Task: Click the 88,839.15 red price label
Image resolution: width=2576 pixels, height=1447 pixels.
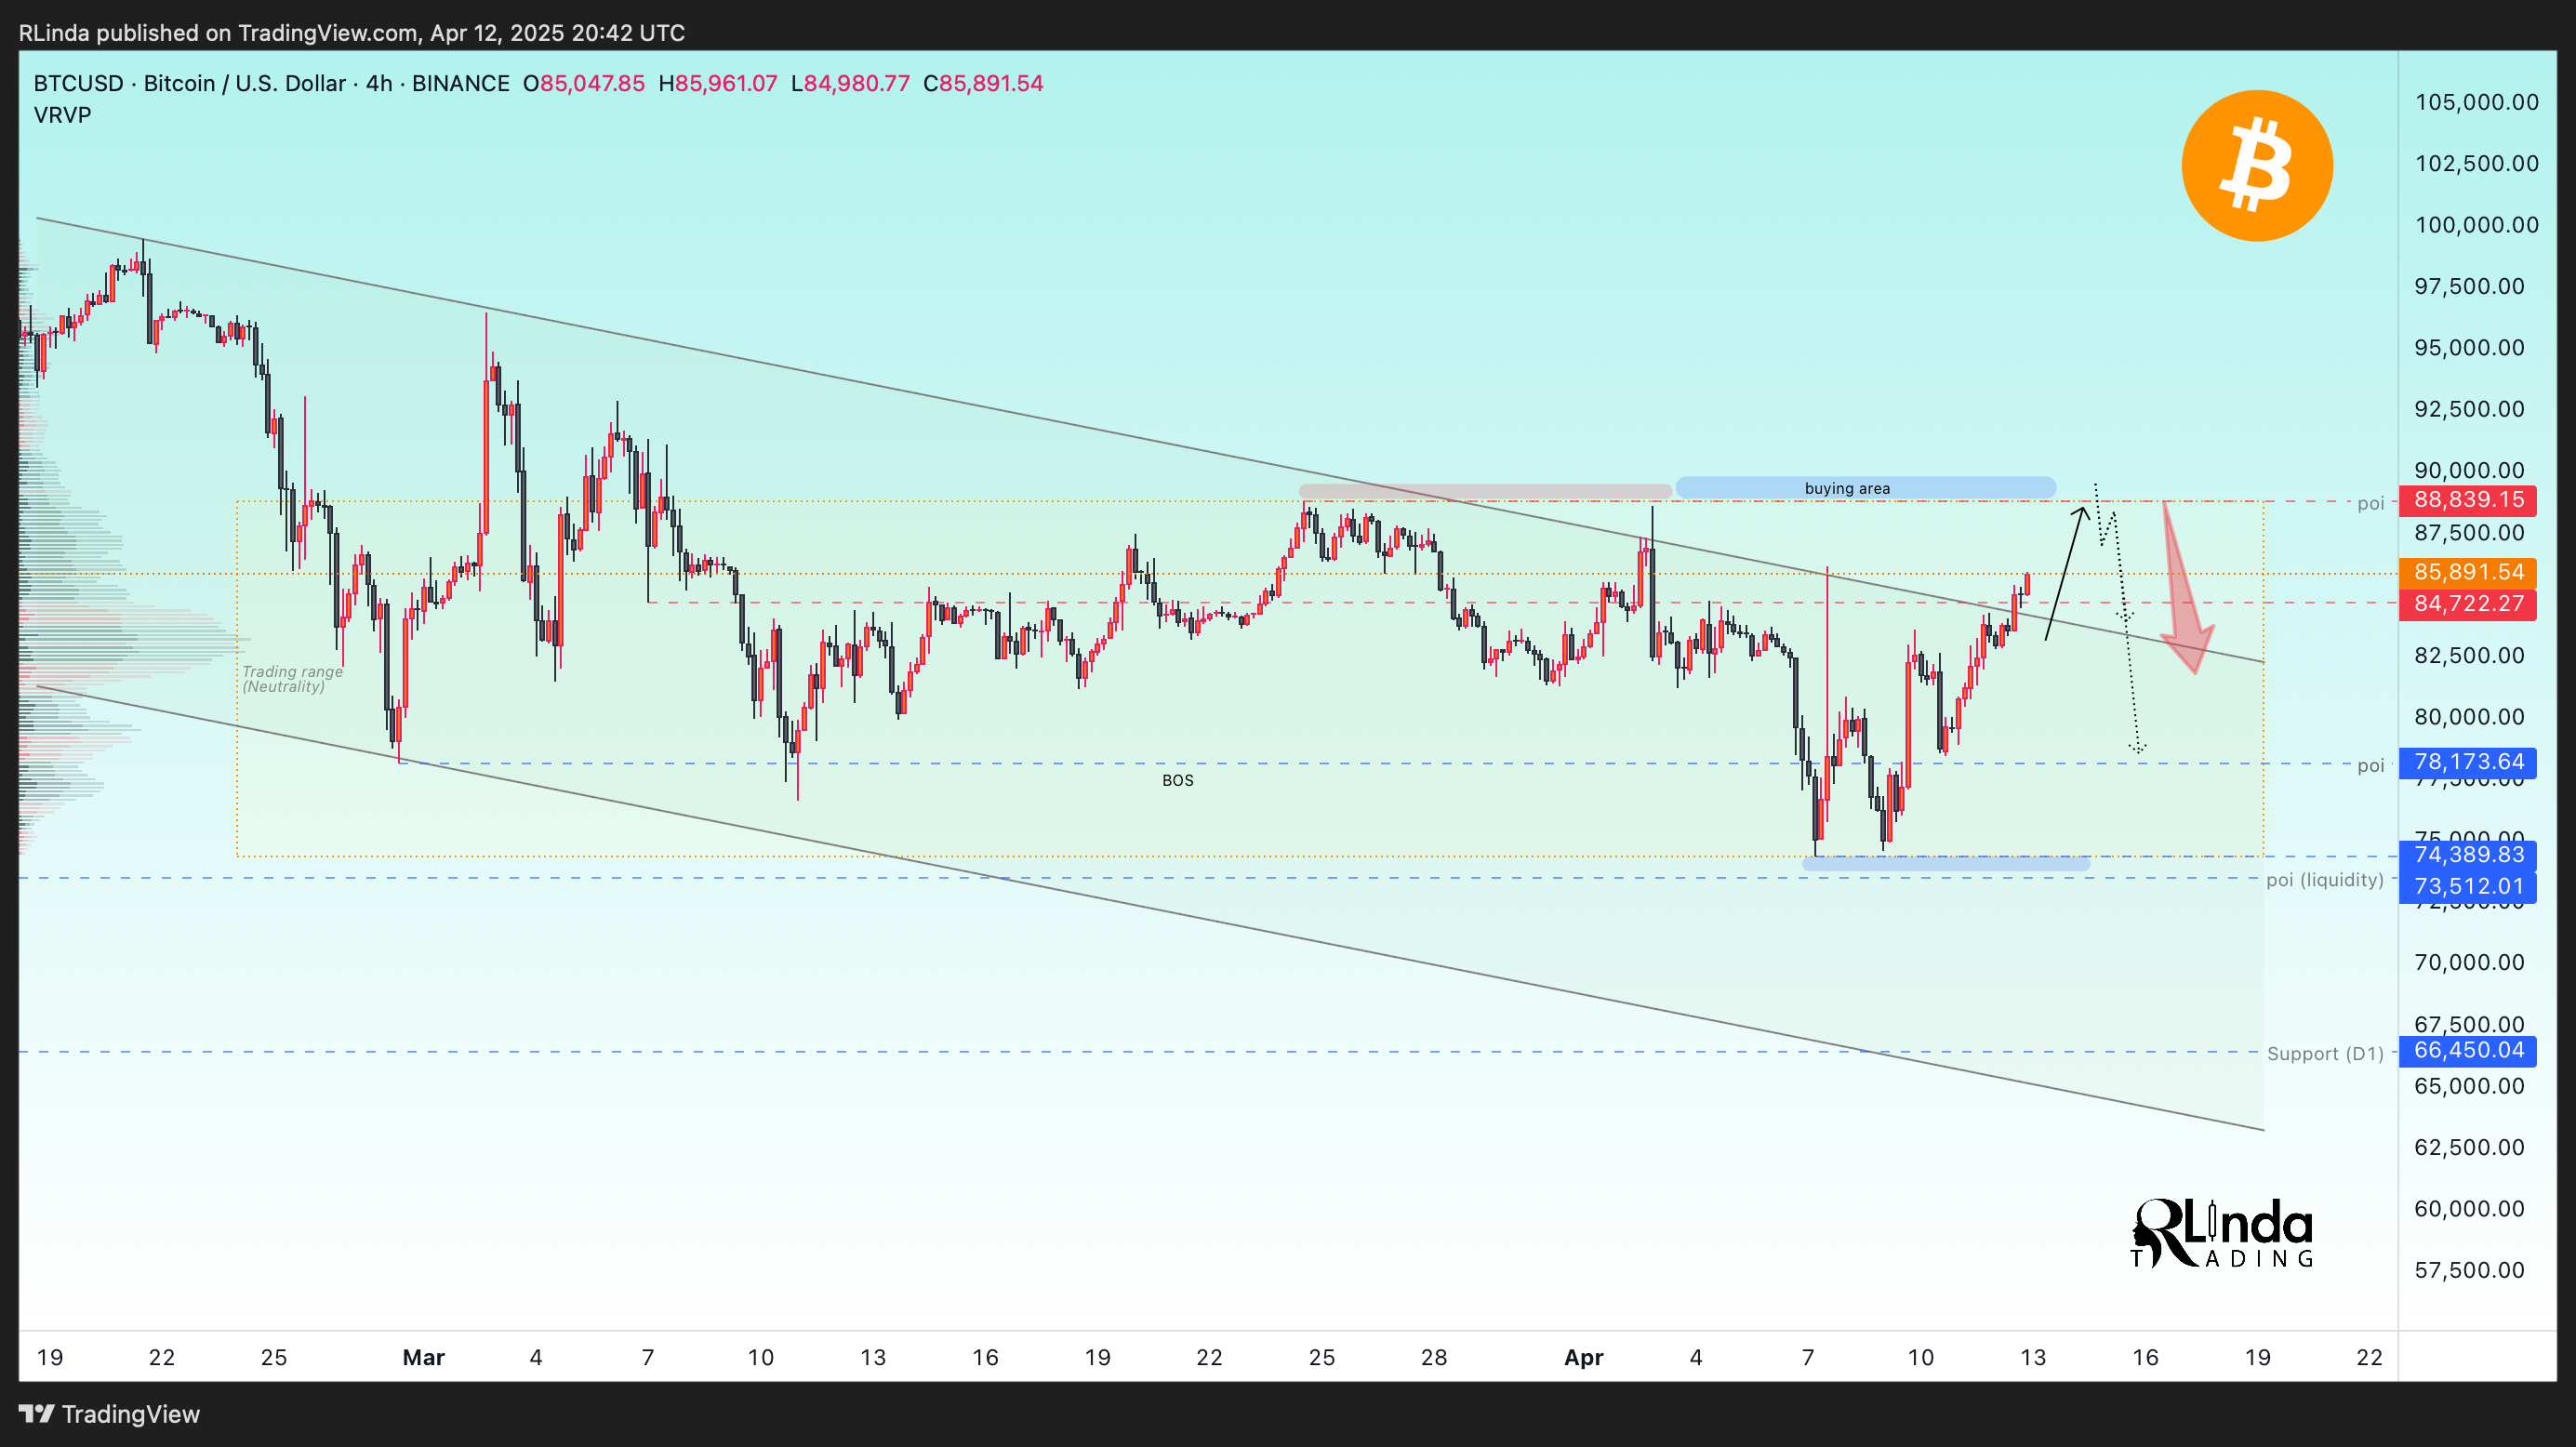Action: point(2467,500)
